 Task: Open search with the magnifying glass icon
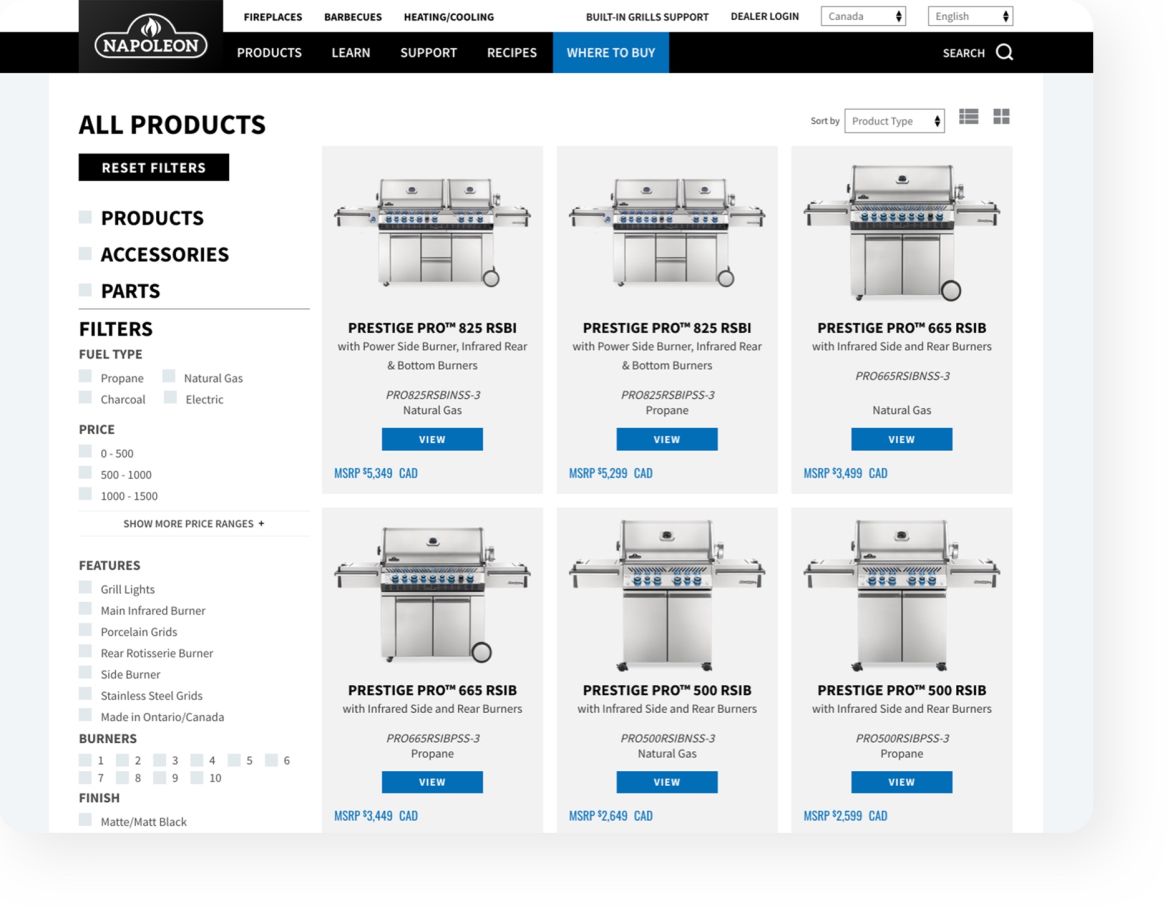pos(1004,52)
